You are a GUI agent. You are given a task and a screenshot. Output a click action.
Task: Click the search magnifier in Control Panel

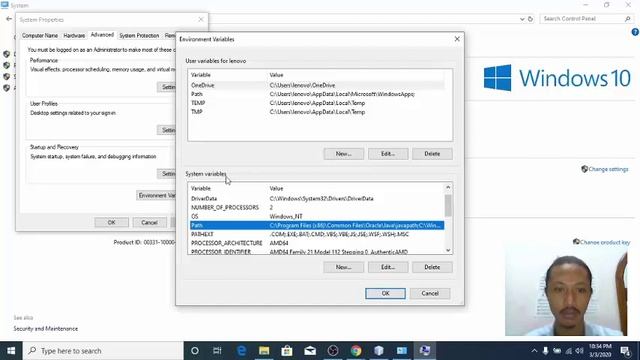[x=627, y=19]
